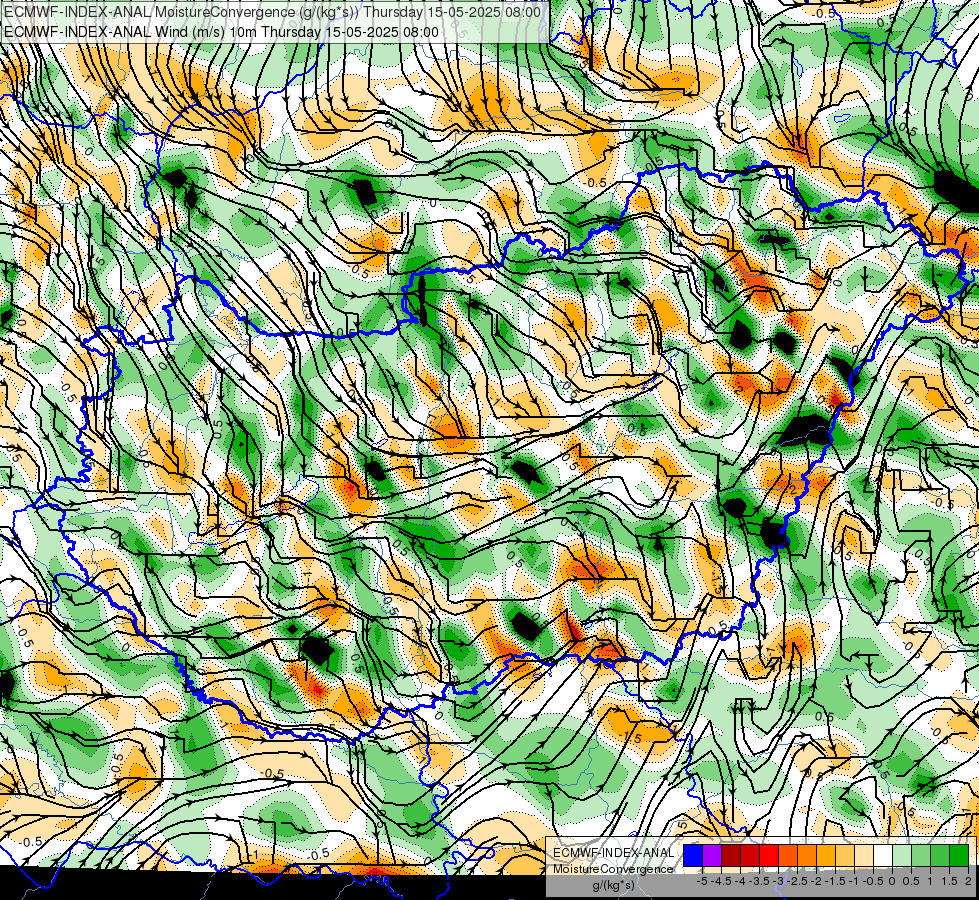This screenshot has width=979, height=900.
Task: Click the -2.5 tick label on the legend scale
Action: coord(797,881)
